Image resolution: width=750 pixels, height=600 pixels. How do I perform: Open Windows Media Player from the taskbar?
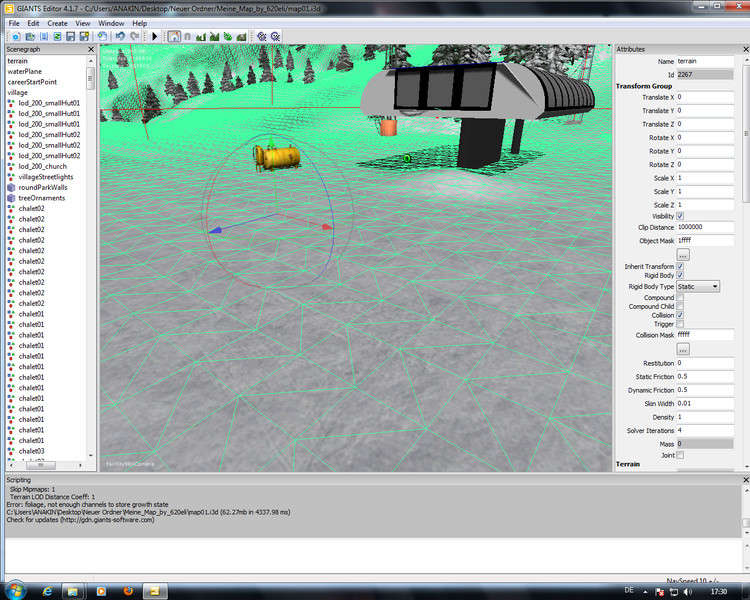(101, 591)
